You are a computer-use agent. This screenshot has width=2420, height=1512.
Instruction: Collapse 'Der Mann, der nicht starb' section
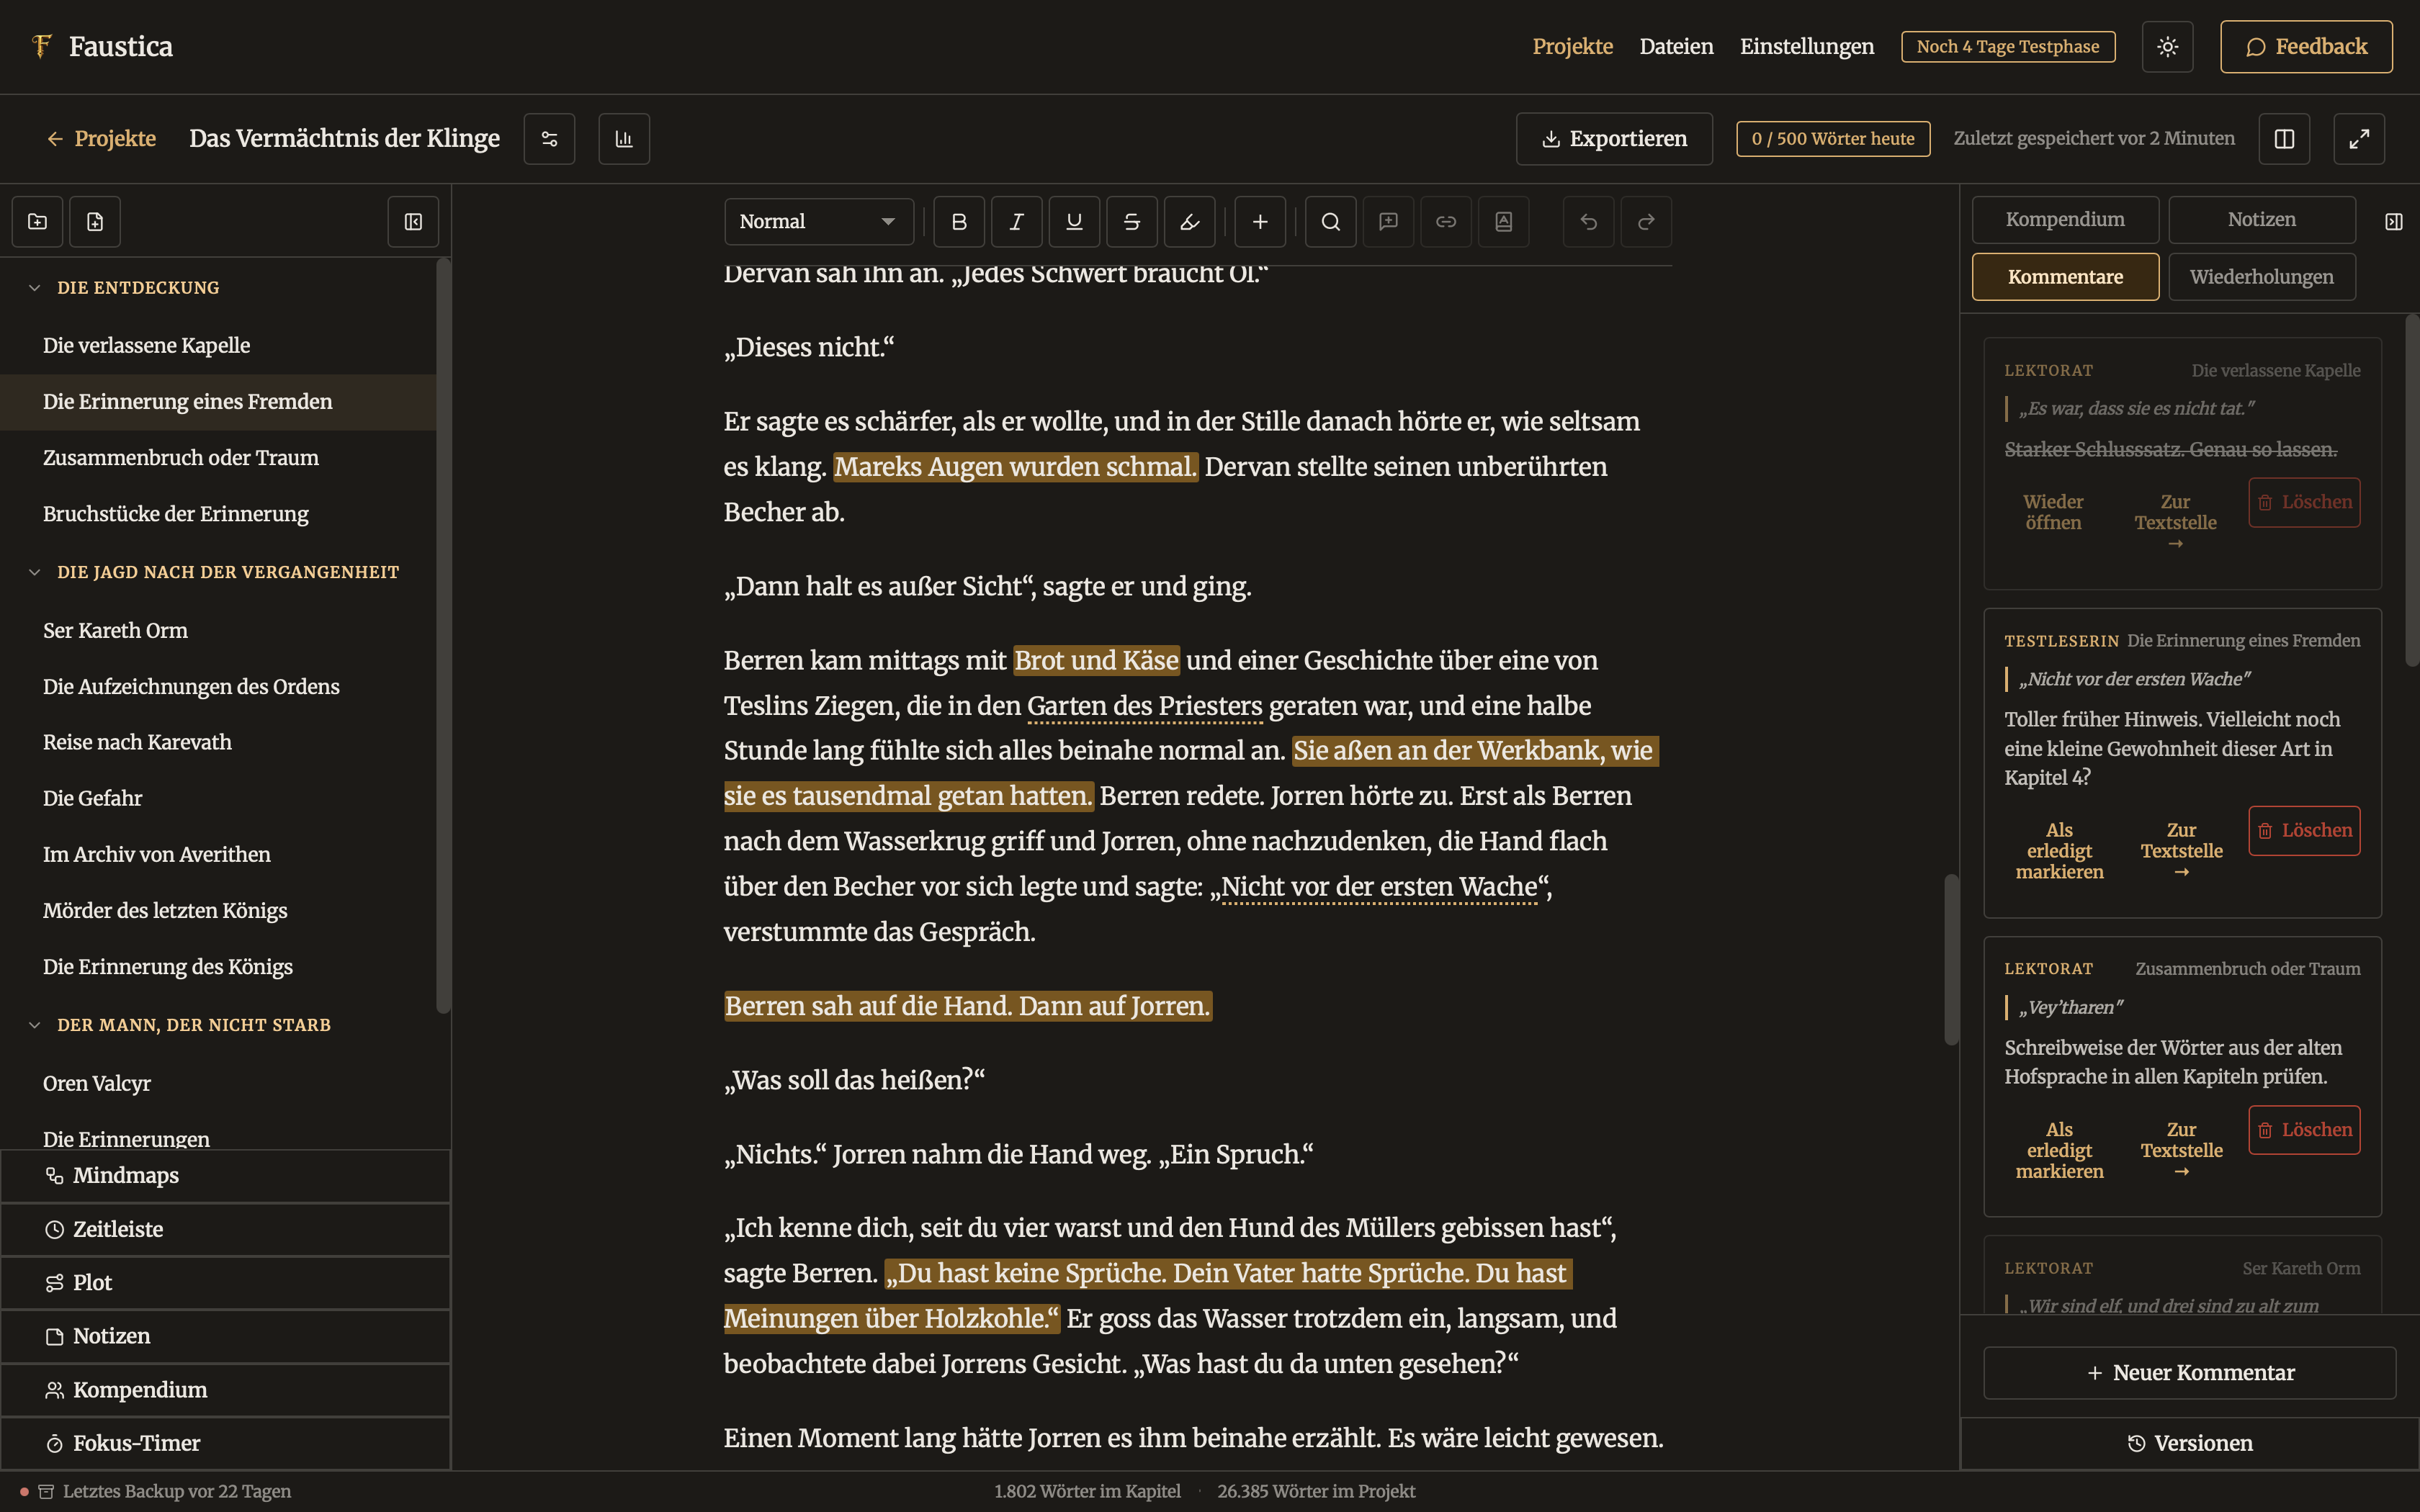35,1025
